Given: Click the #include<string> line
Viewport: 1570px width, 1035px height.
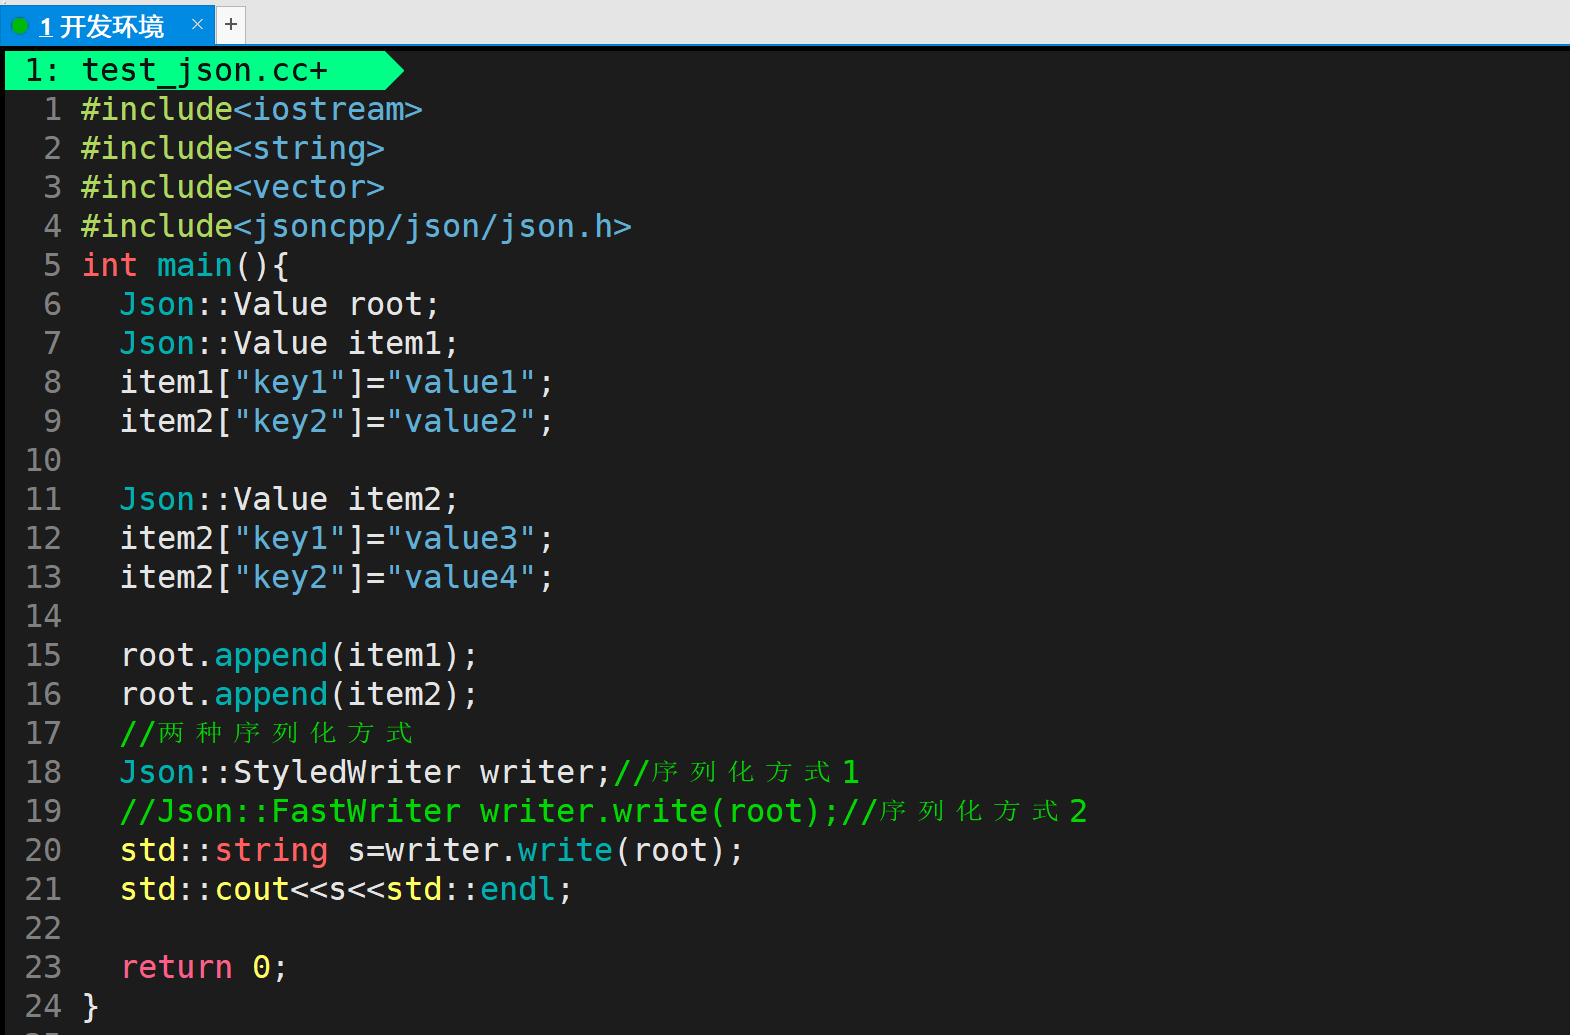Looking at the screenshot, I should 232,148.
